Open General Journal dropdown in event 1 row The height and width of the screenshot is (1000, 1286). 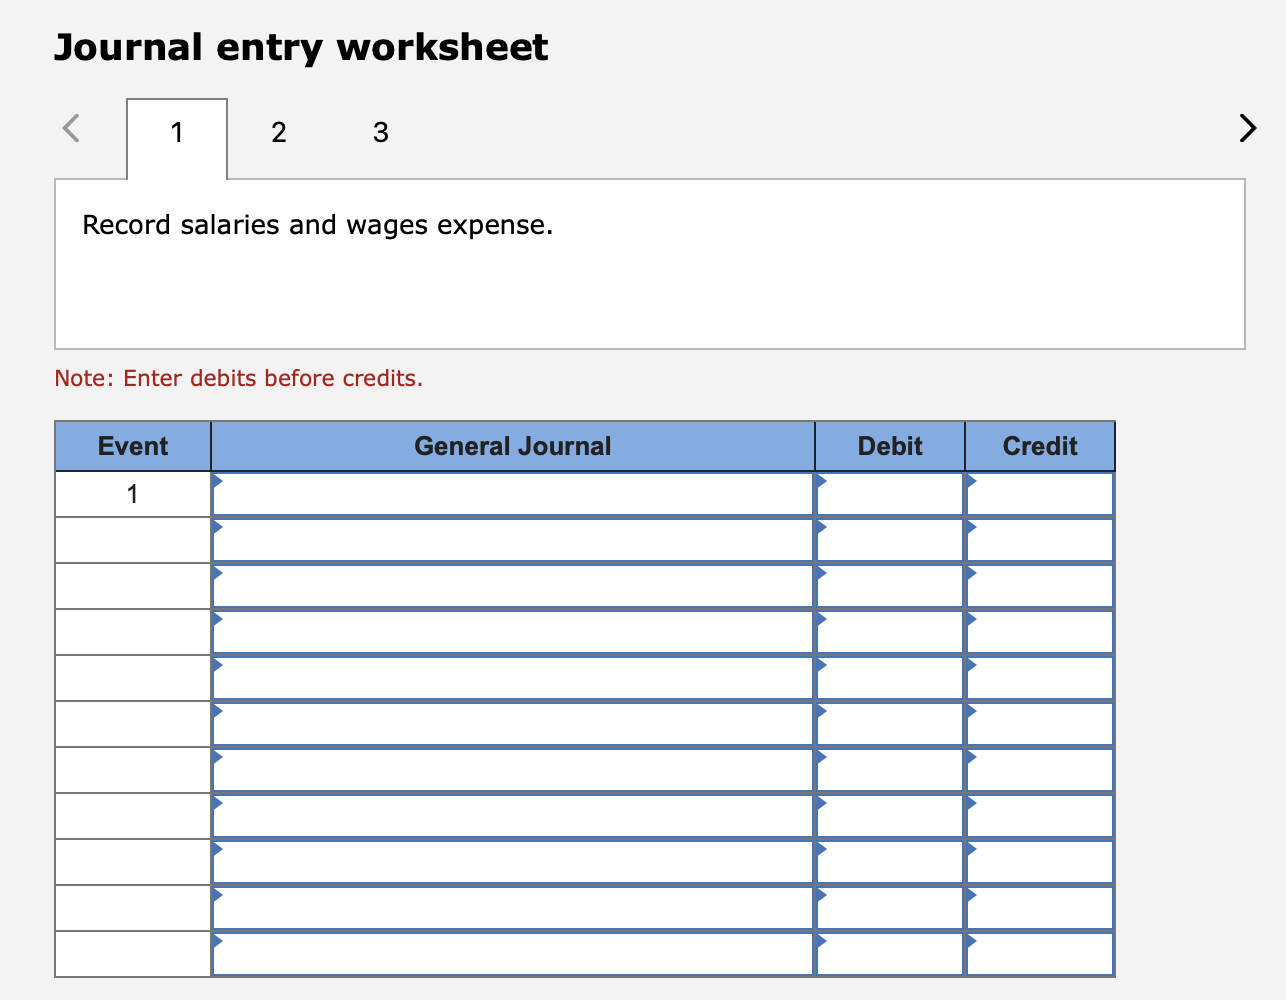(x=513, y=494)
